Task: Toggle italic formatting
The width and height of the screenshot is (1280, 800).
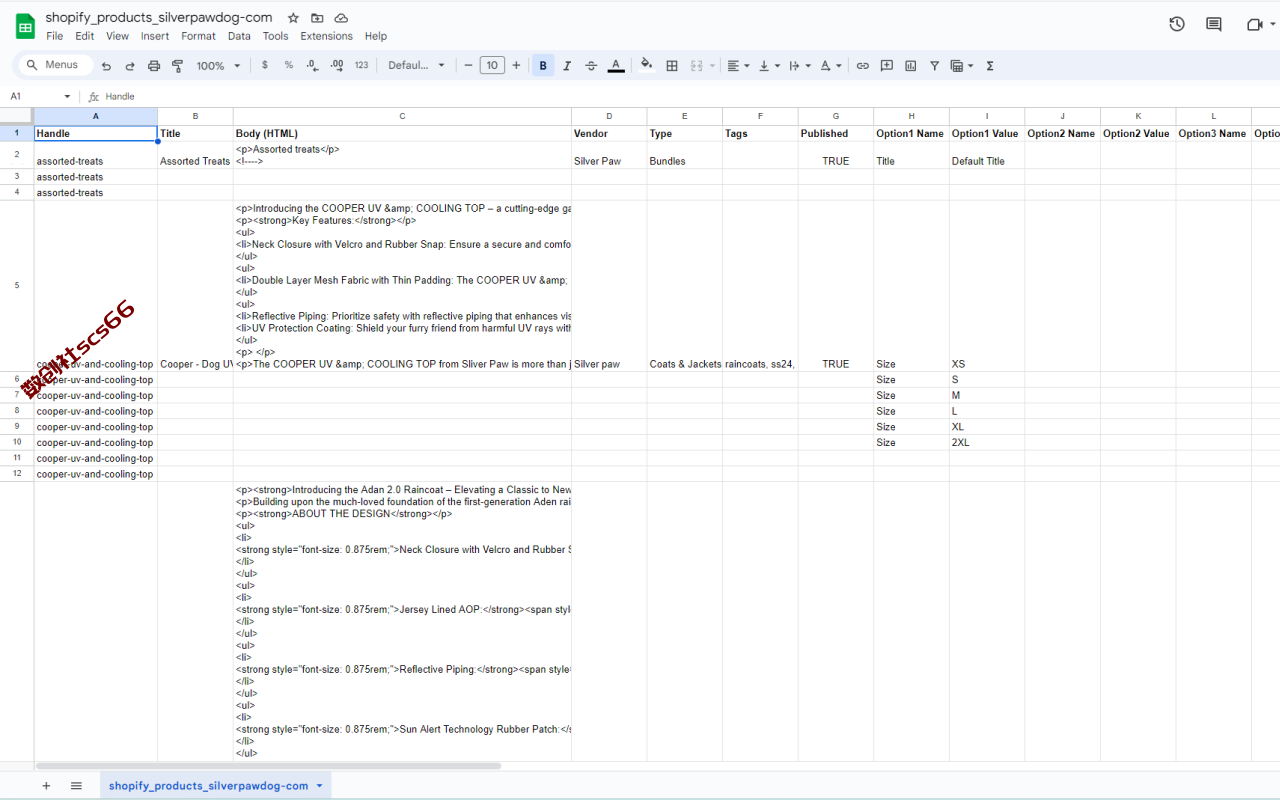Action: click(x=567, y=66)
